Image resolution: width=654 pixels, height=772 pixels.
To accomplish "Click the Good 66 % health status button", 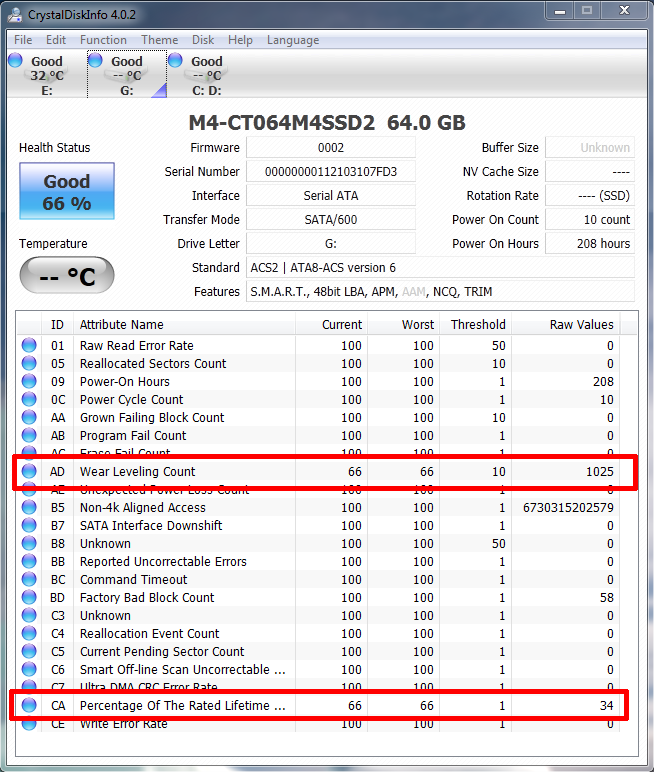I will coord(67,191).
